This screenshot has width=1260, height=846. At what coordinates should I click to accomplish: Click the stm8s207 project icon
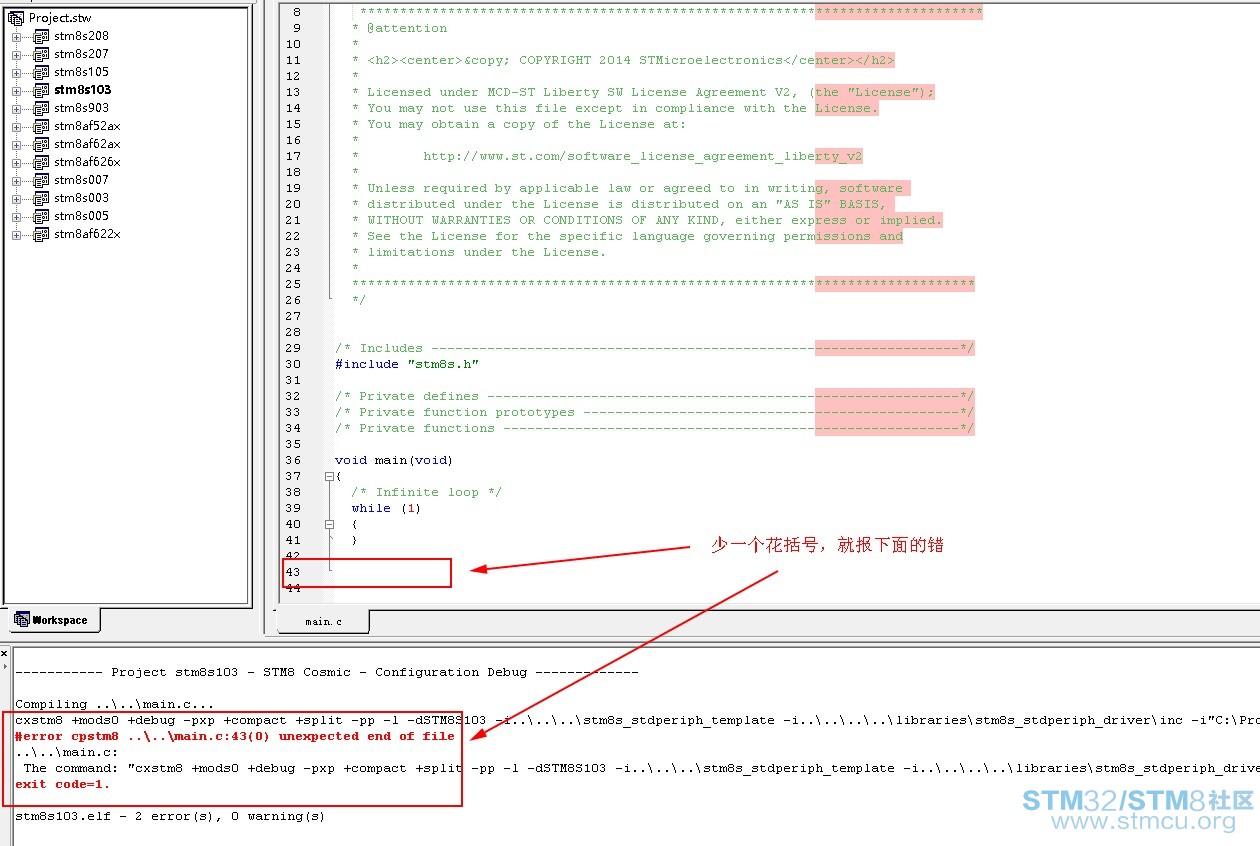[41, 54]
